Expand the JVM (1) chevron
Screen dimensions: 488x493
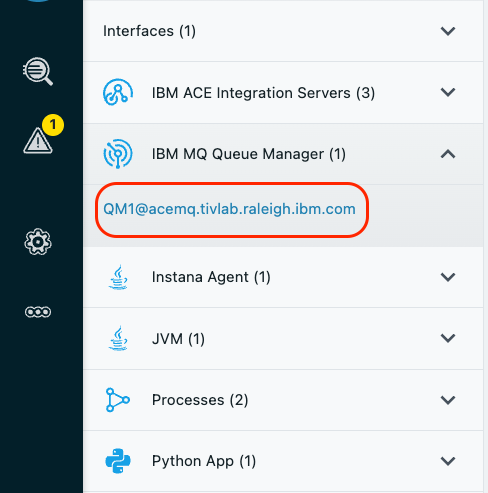[448, 338]
